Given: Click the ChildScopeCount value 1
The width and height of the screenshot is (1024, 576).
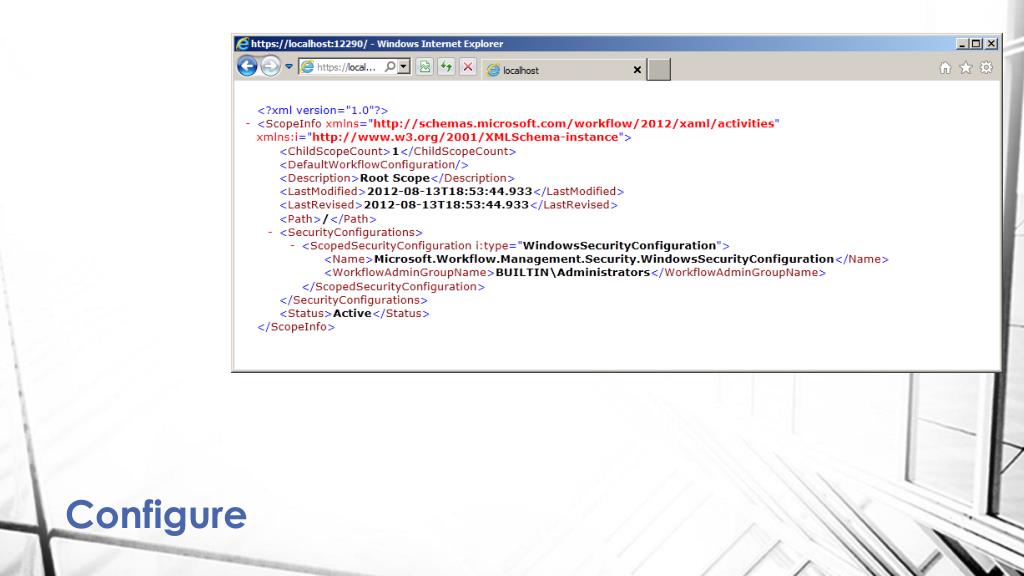Looking at the screenshot, I should pos(395,152).
